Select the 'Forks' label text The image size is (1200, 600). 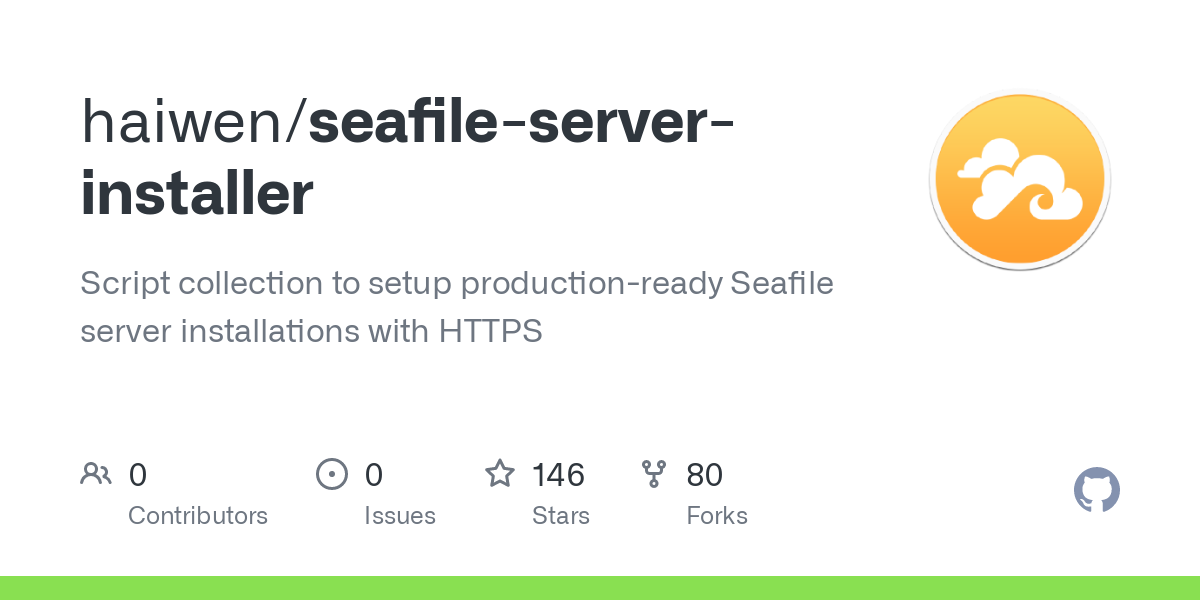click(717, 516)
